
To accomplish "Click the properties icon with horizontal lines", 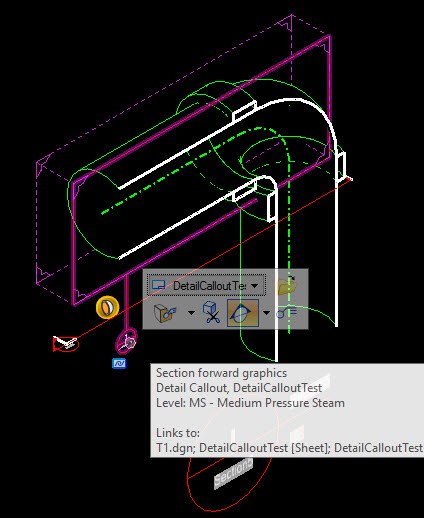I will pyautogui.click(x=287, y=313).
